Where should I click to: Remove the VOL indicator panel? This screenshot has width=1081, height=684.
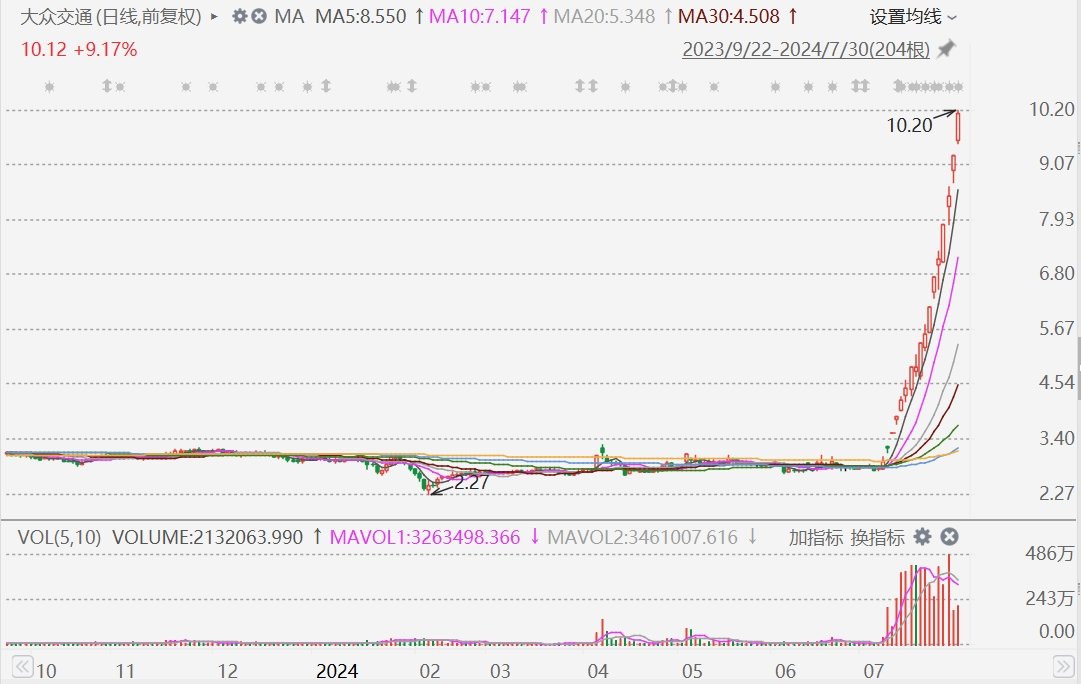point(949,537)
